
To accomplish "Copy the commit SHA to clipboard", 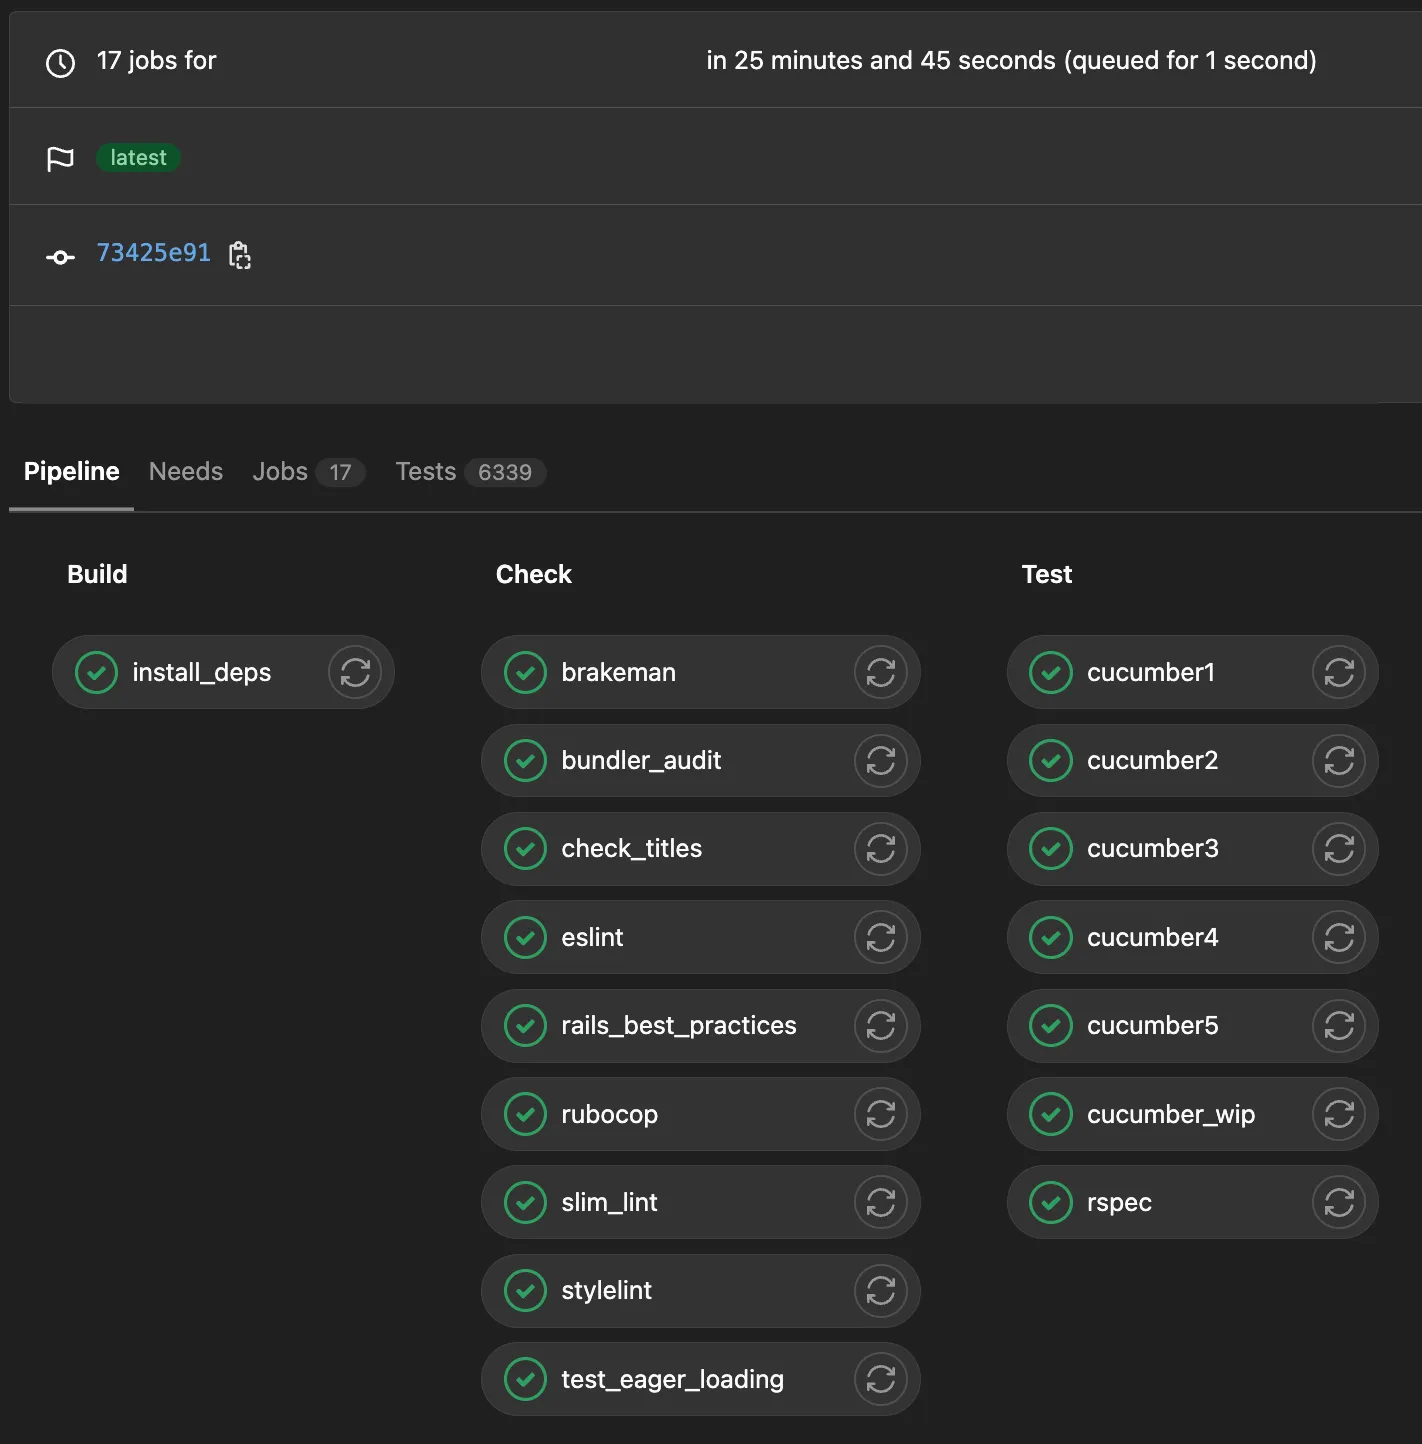I will point(240,255).
